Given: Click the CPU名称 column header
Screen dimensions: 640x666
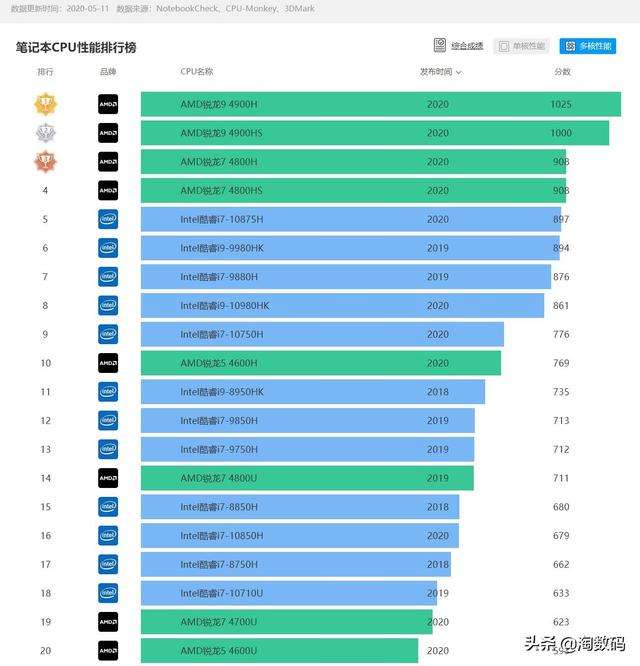Looking at the screenshot, I should (196, 72).
